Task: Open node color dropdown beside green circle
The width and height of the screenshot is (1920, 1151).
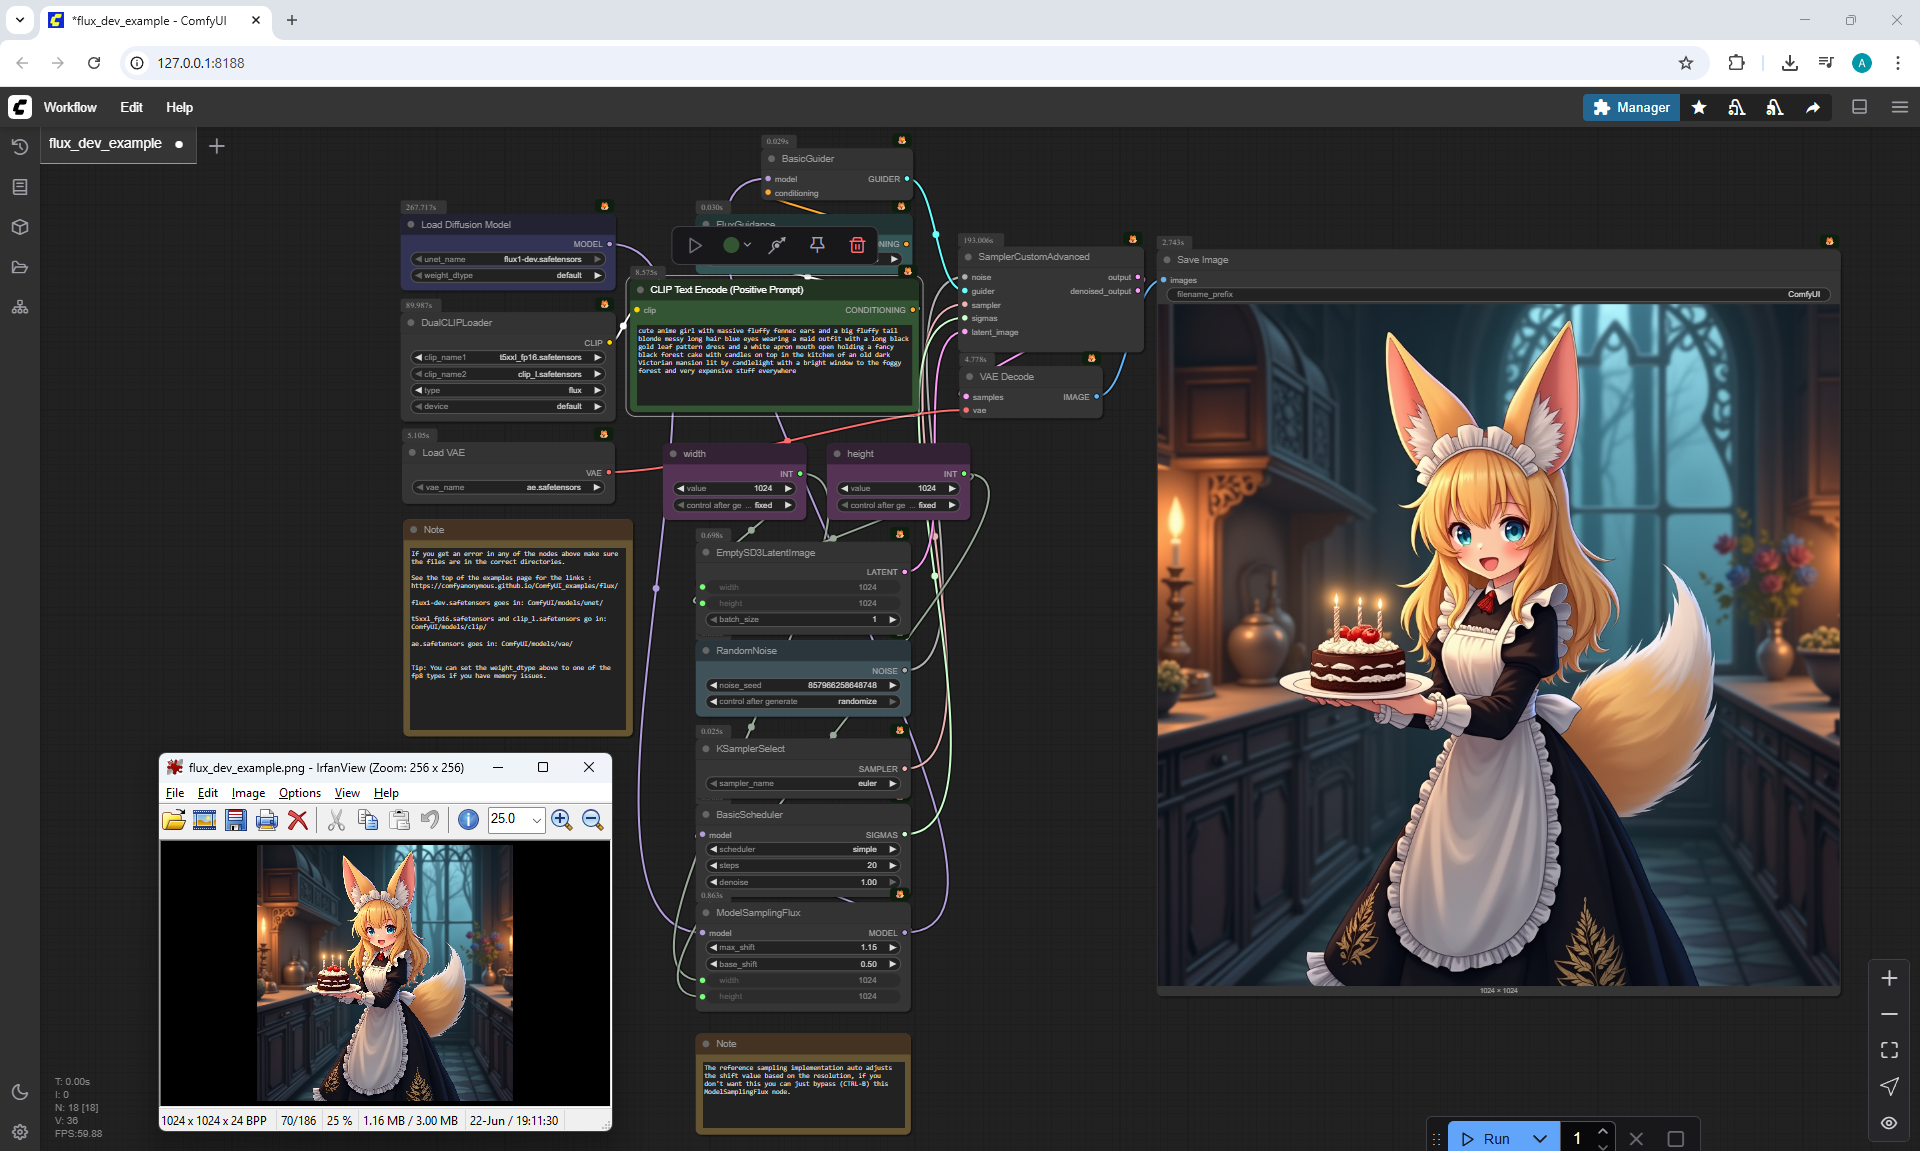Action: pyautogui.click(x=747, y=245)
